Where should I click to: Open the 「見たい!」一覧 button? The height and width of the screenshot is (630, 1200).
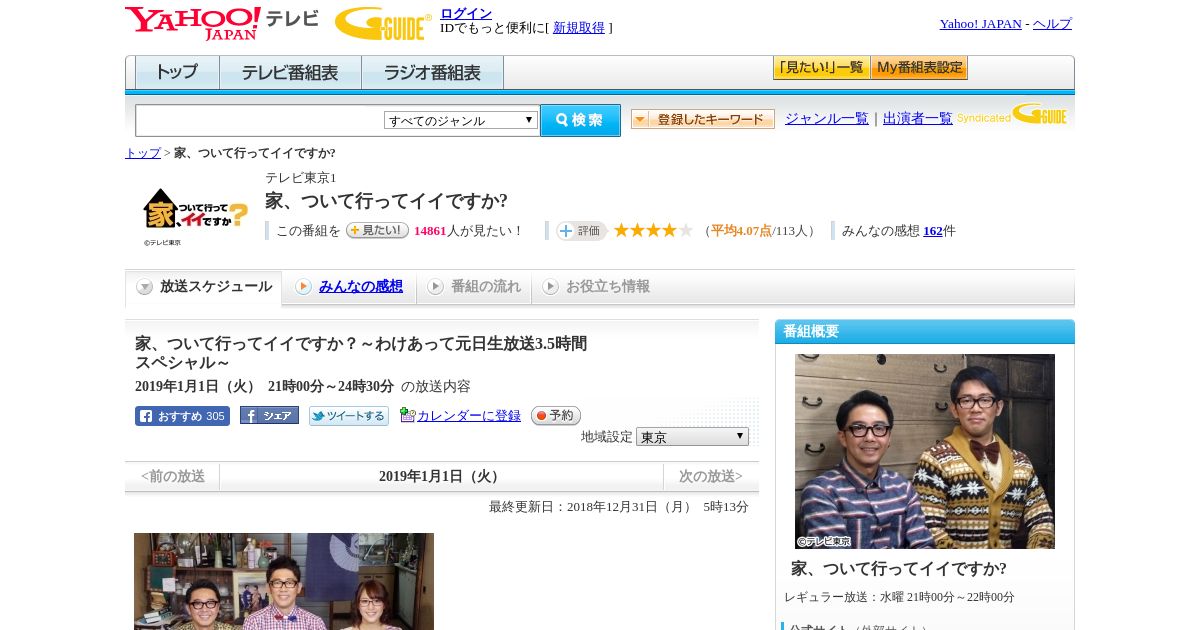coord(821,68)
